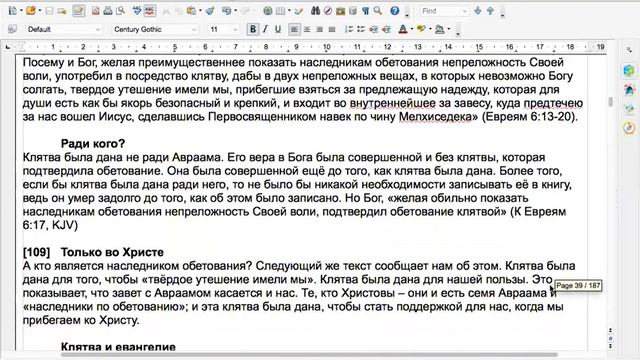Apply the red font color
Viewport: 640px width, 360px height.
(403, 29)
